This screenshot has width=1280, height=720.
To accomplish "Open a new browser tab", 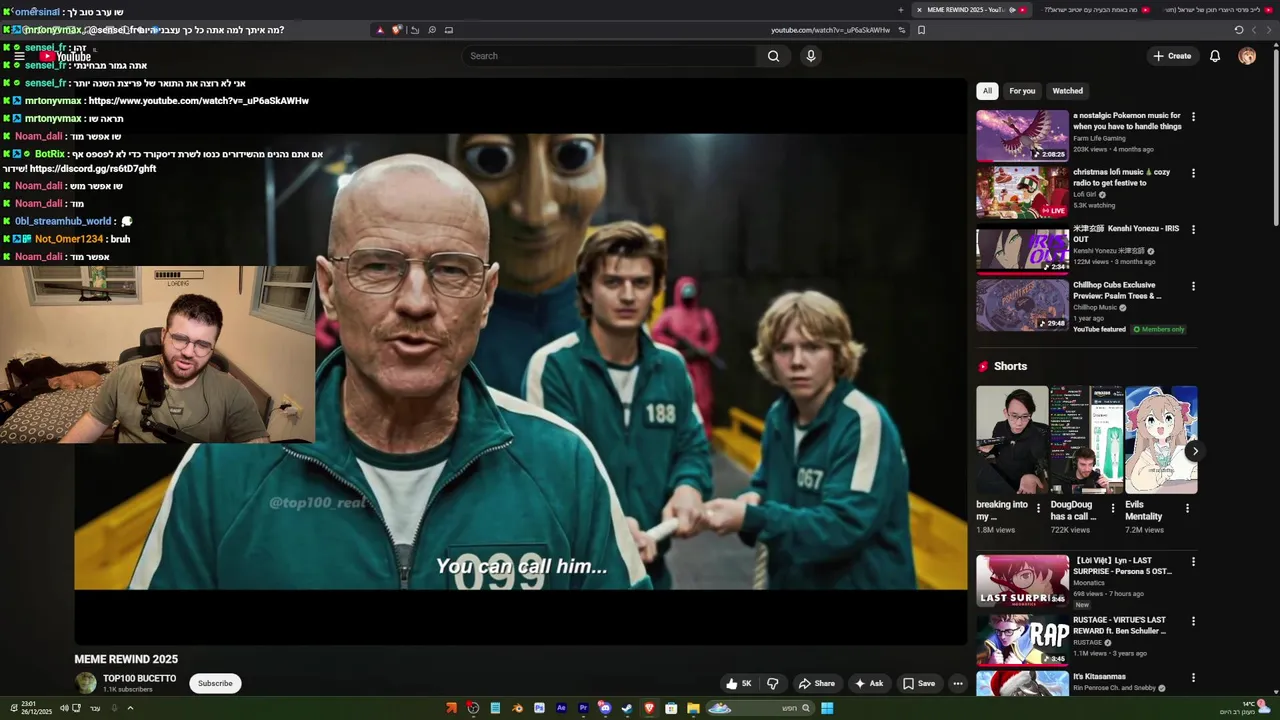I will coord(901,10).
